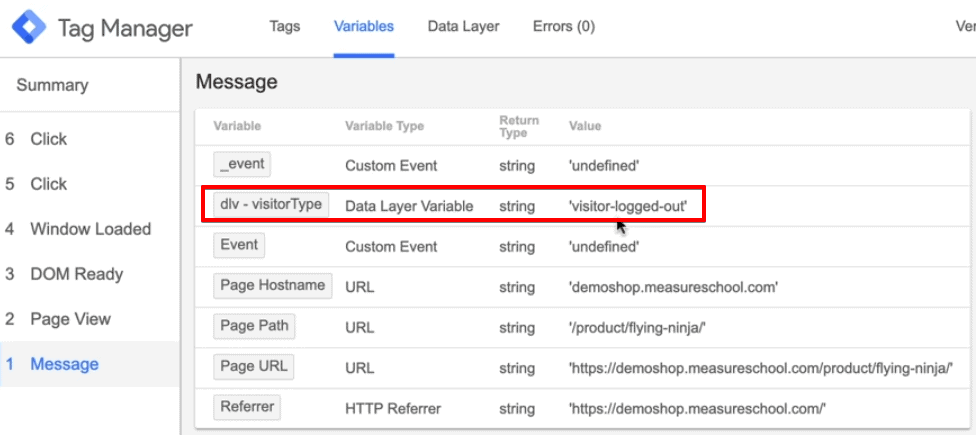Select the Page View event
The height and width of the screenshot is (435, 976).
(90, 319)
